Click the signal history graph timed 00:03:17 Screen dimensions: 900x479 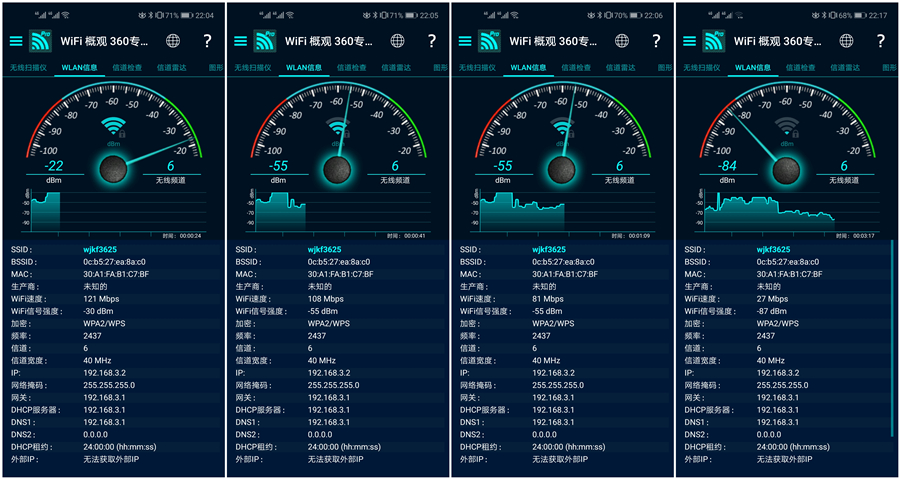tap(788, 212)
